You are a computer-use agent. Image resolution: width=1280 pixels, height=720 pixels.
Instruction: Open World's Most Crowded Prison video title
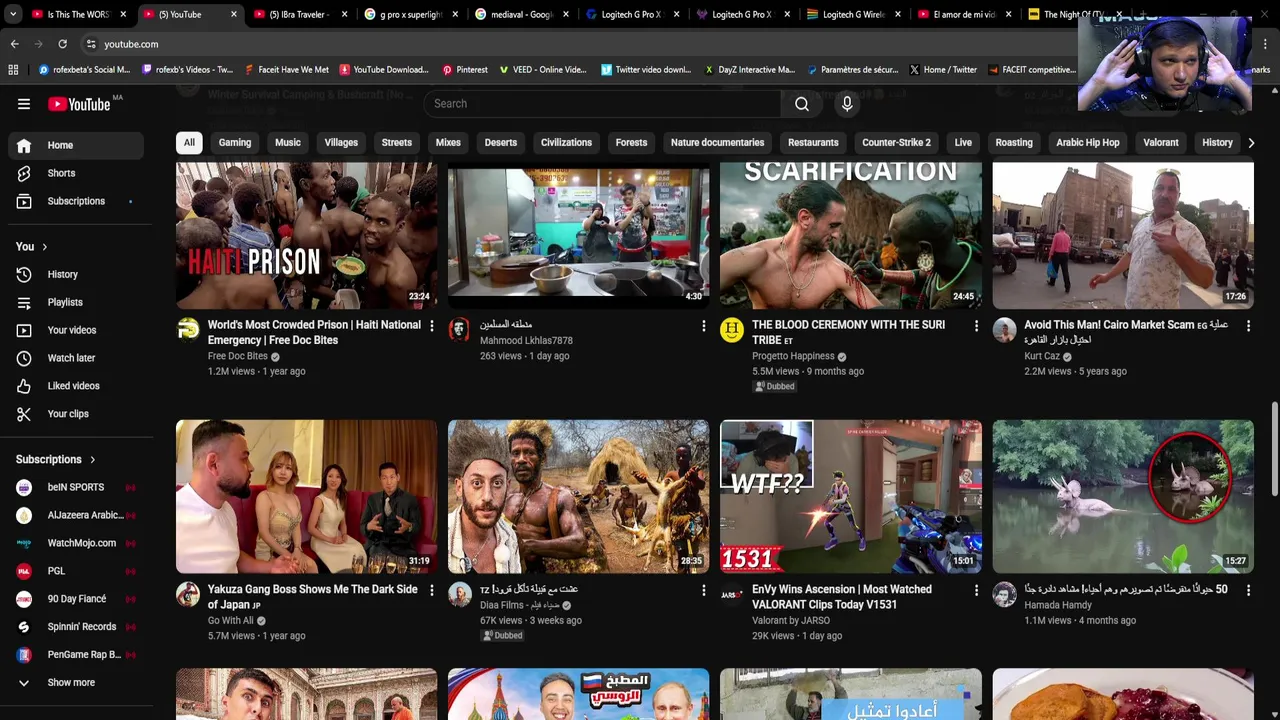pos(314,333)
